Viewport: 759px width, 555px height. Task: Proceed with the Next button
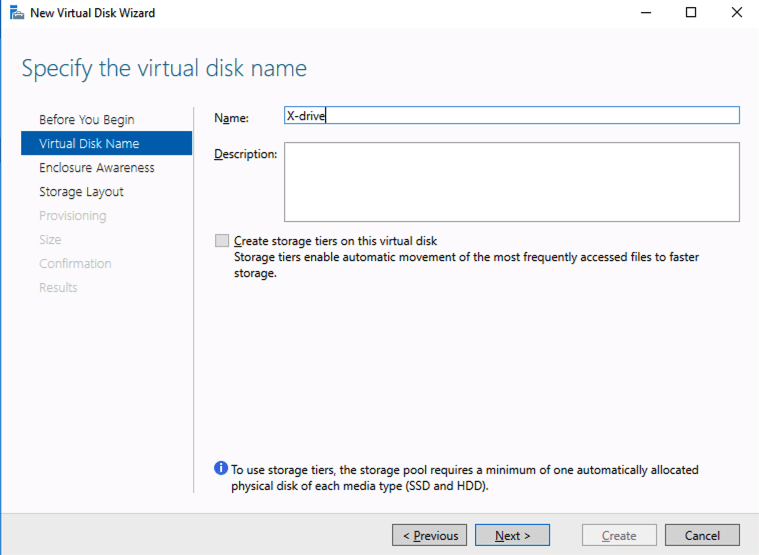(x=512, y=536)
